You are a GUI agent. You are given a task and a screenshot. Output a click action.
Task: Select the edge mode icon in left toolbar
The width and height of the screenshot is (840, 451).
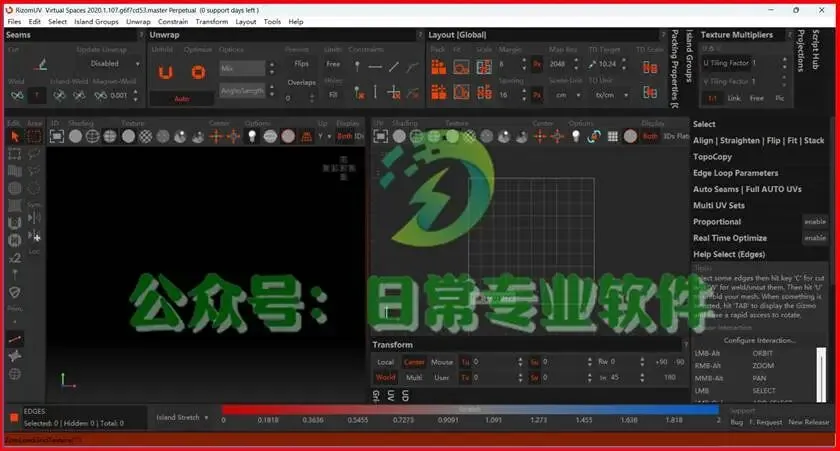click(15, 339)
